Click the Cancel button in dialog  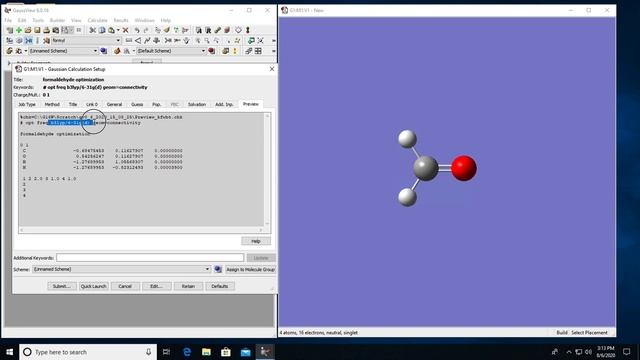tap(125, 286)
